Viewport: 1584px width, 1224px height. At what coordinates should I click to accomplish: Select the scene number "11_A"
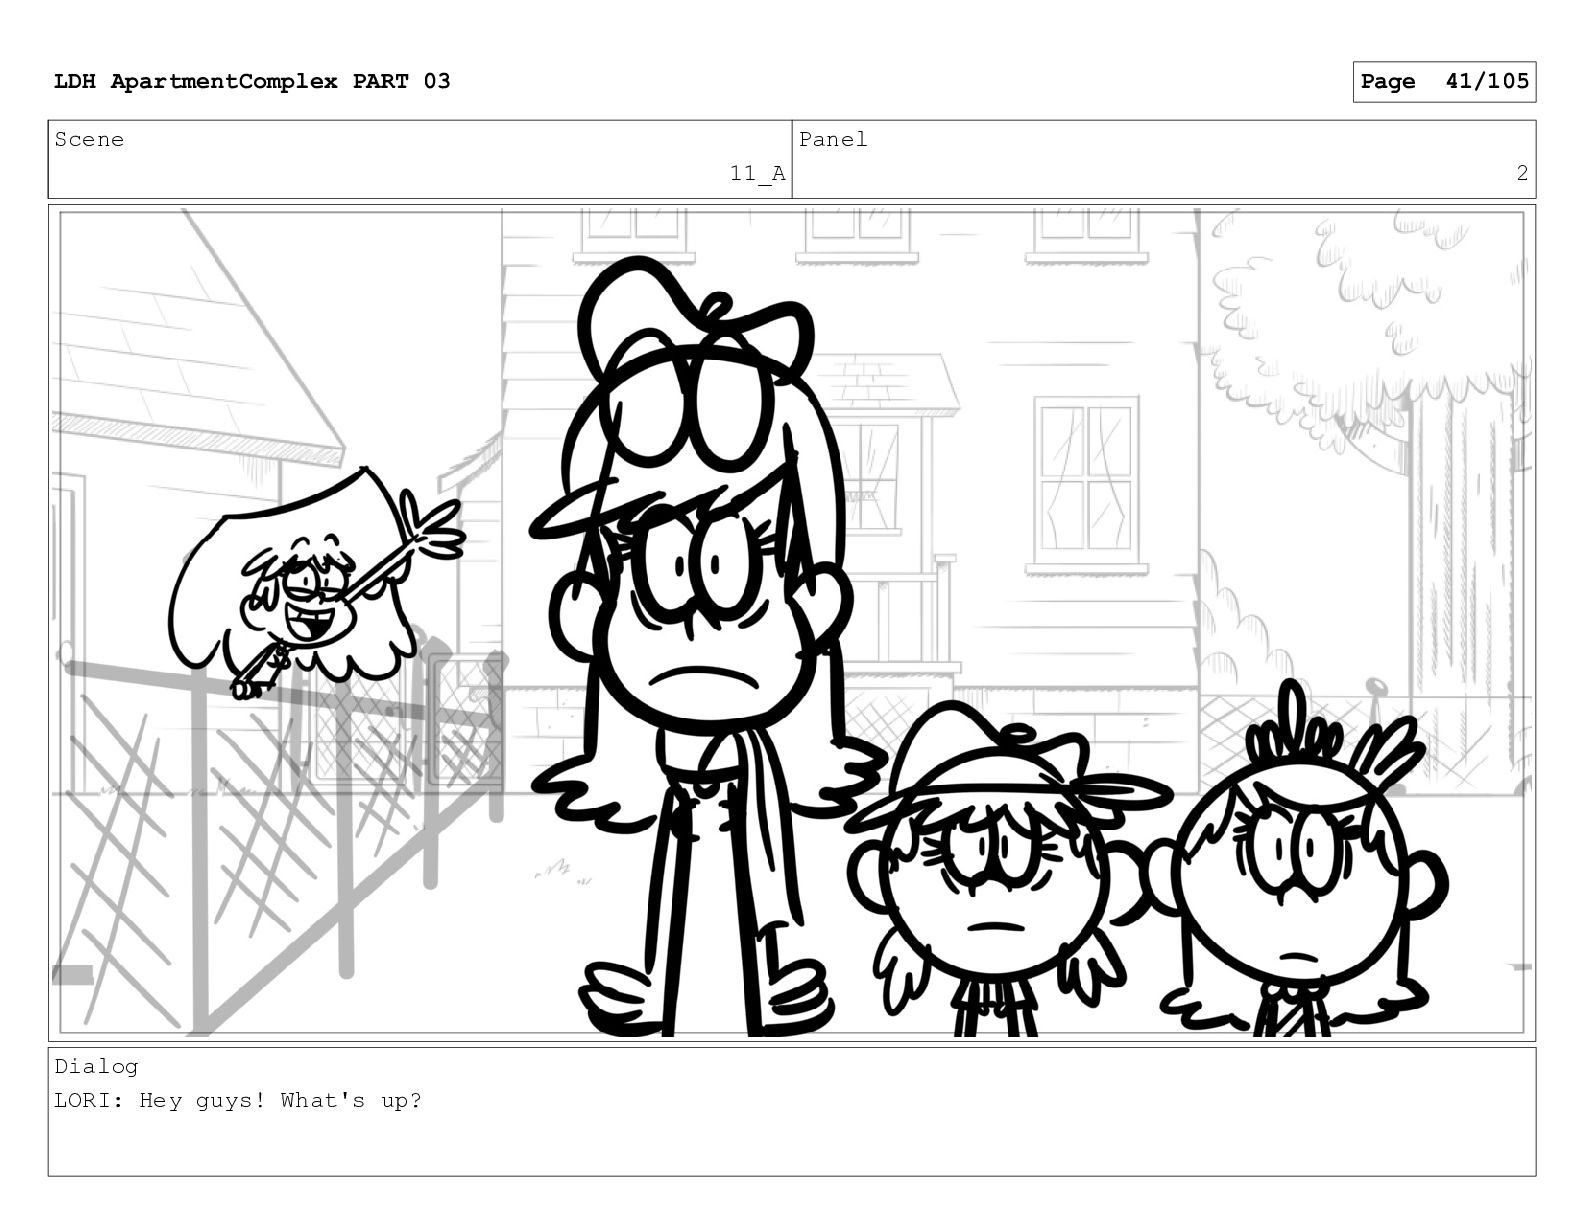click(x=757, y=174)
